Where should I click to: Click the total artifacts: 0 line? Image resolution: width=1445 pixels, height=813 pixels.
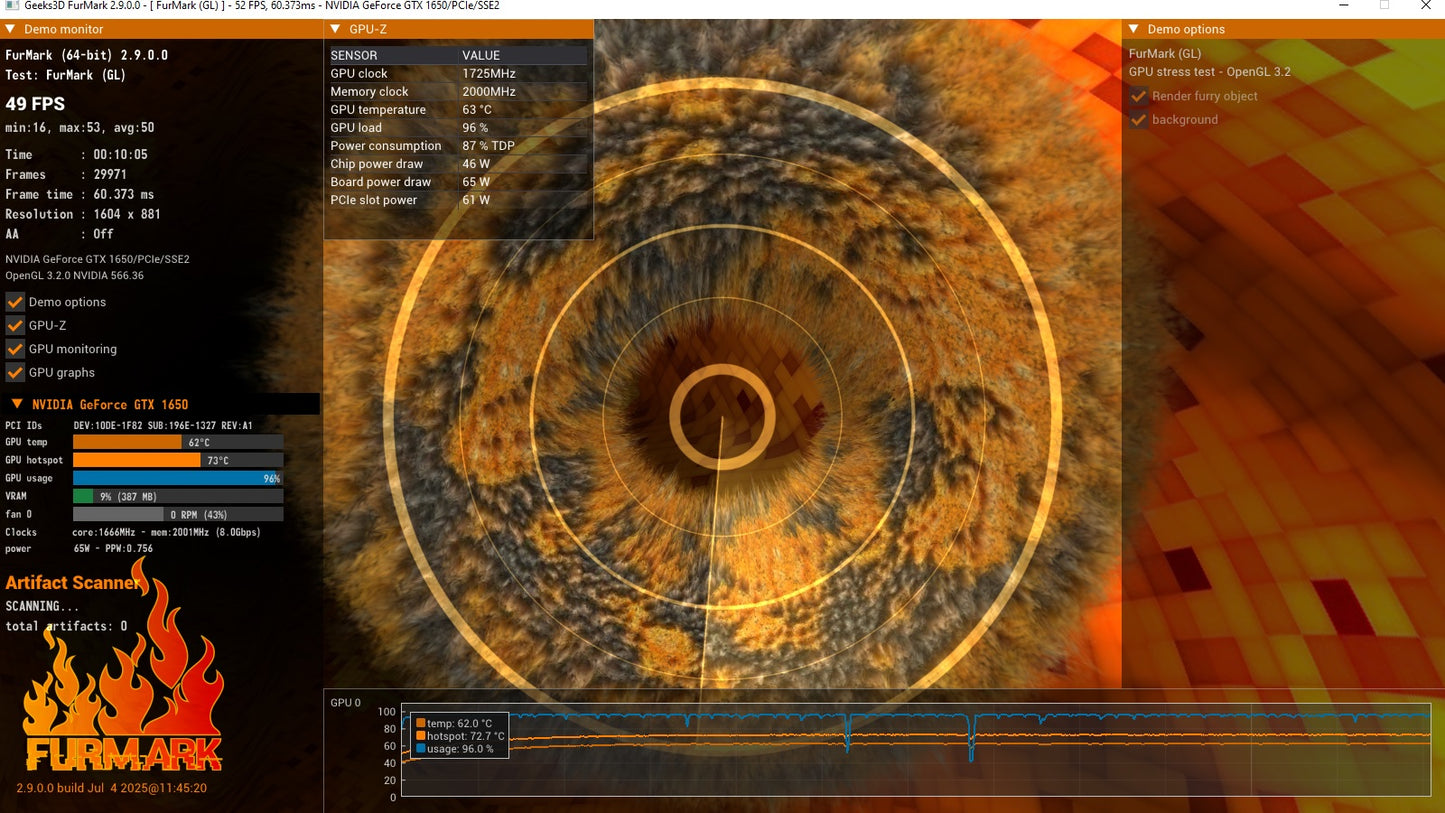(x=66, y=626)
